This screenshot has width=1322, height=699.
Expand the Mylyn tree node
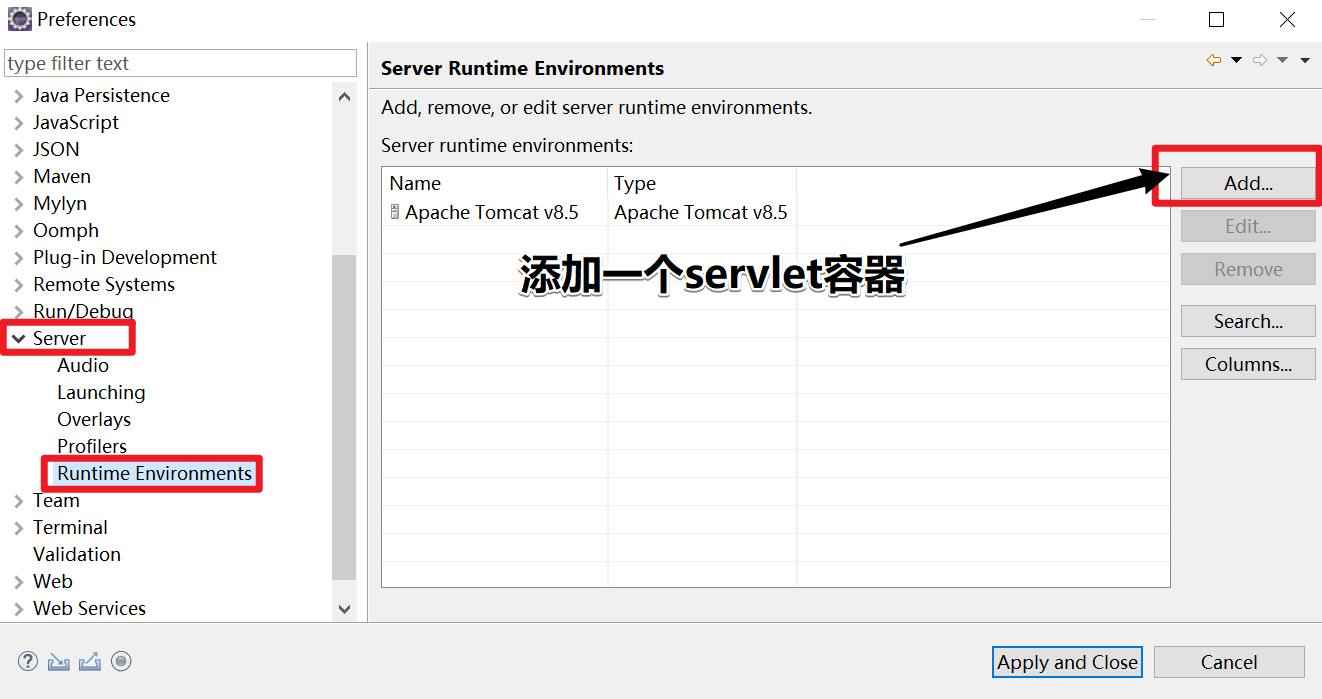coord(19,204)
